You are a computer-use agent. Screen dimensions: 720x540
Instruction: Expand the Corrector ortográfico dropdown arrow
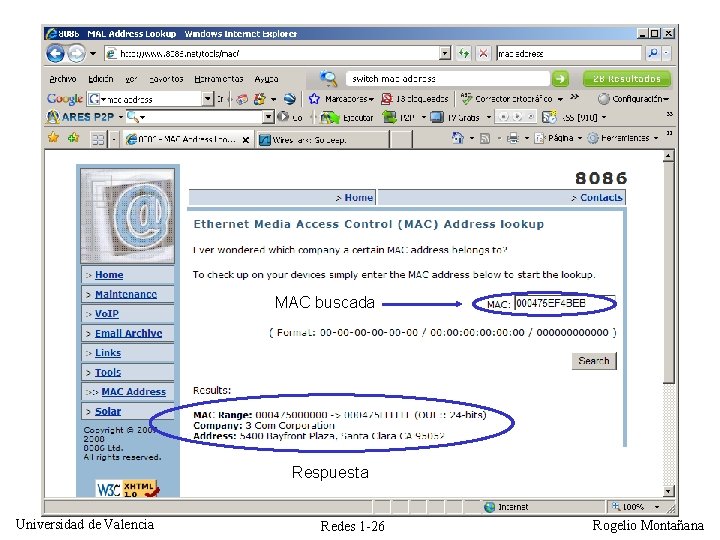coord(560,99)
